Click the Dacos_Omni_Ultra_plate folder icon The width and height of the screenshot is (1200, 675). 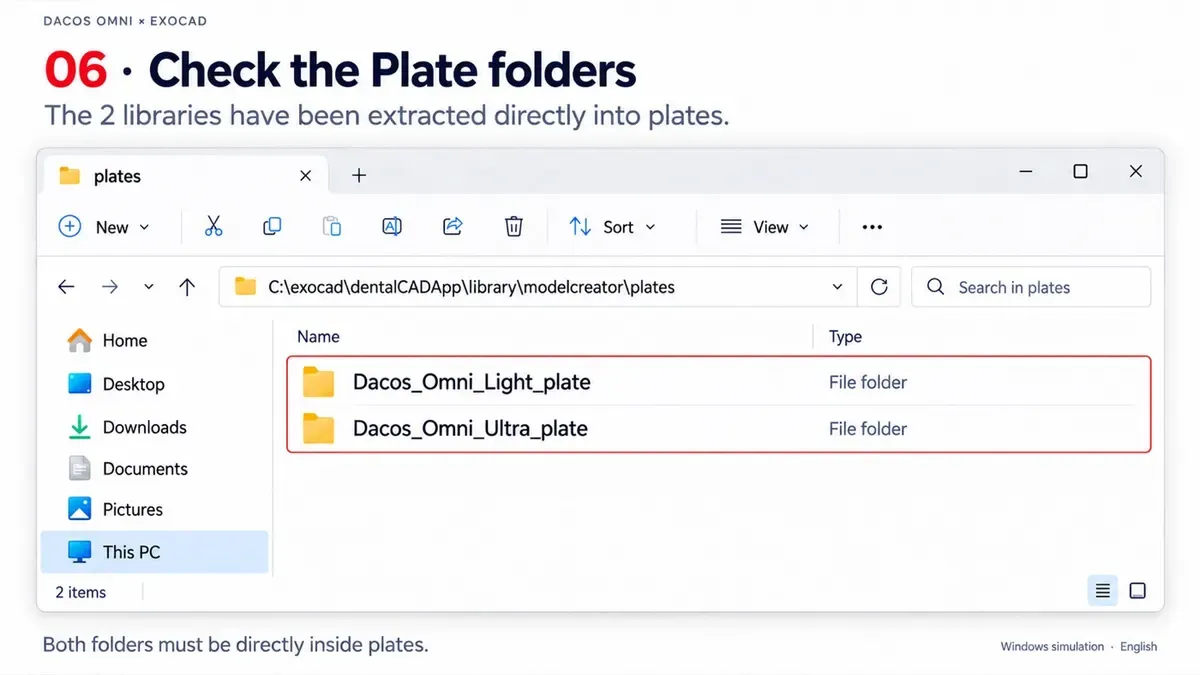coord(319,429)
